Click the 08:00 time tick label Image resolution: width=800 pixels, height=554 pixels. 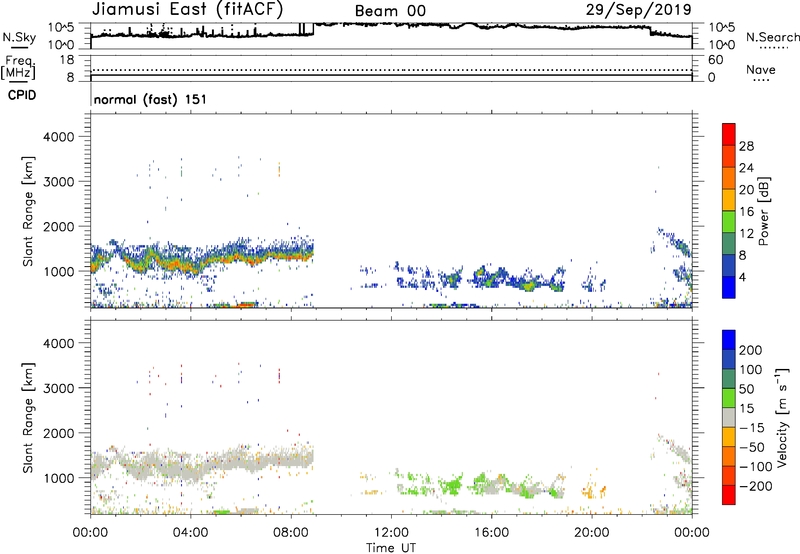[x=291, y=533]
